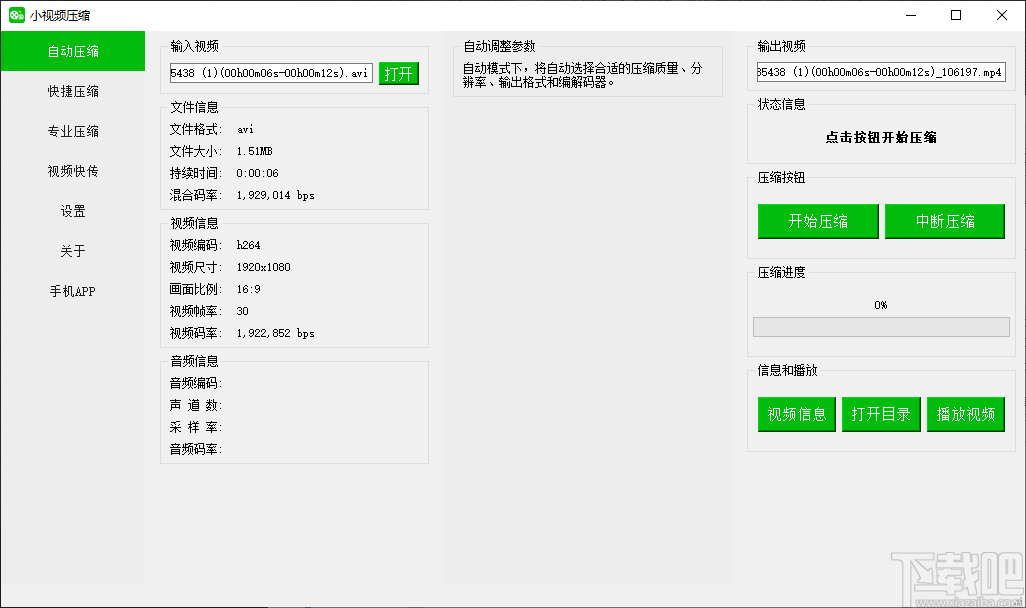This screenshot has height=608, width=1026.
Task: Open the 设置 settings page
Action: (x=72, y=211)
